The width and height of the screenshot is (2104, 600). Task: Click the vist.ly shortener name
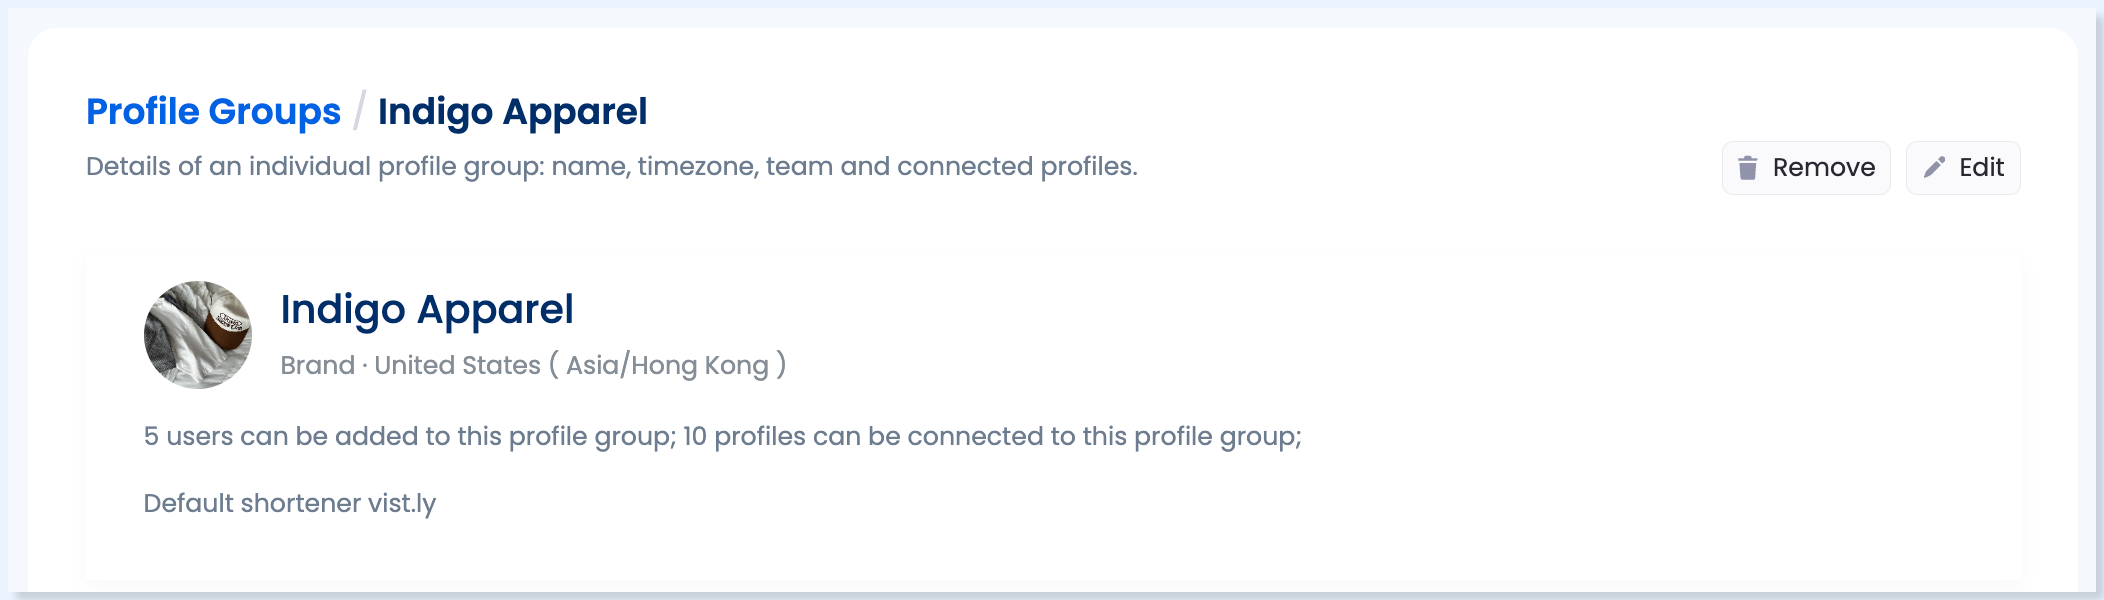point(402,503)
